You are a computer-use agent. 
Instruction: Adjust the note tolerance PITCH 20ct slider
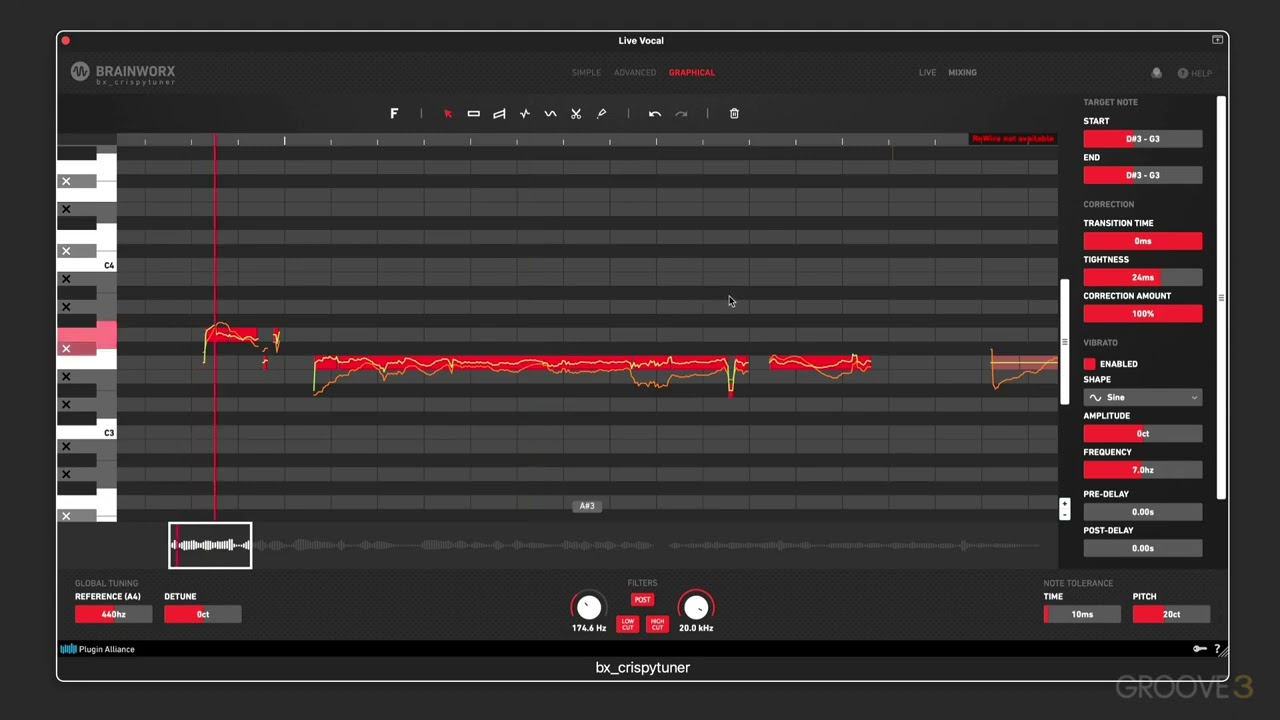1171,614
